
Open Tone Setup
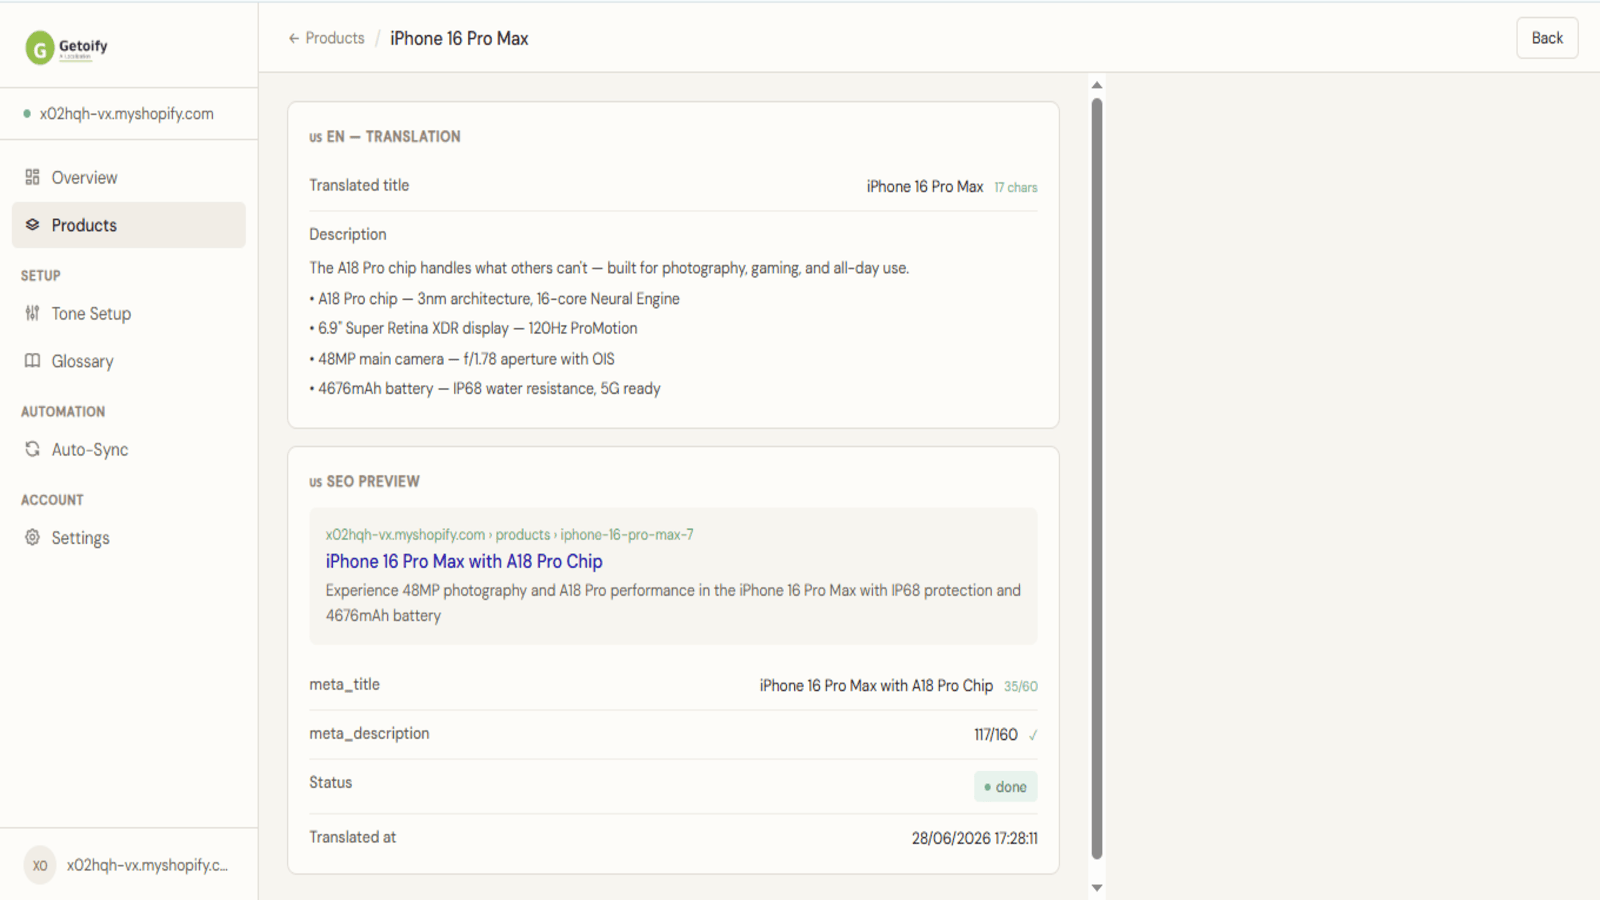[x=128, y=313]
